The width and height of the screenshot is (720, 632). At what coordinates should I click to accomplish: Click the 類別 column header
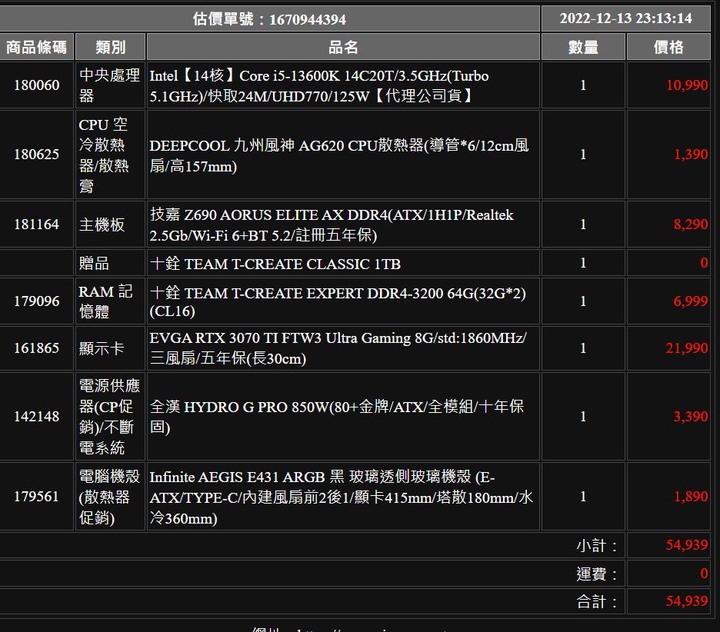coord(110,47)
